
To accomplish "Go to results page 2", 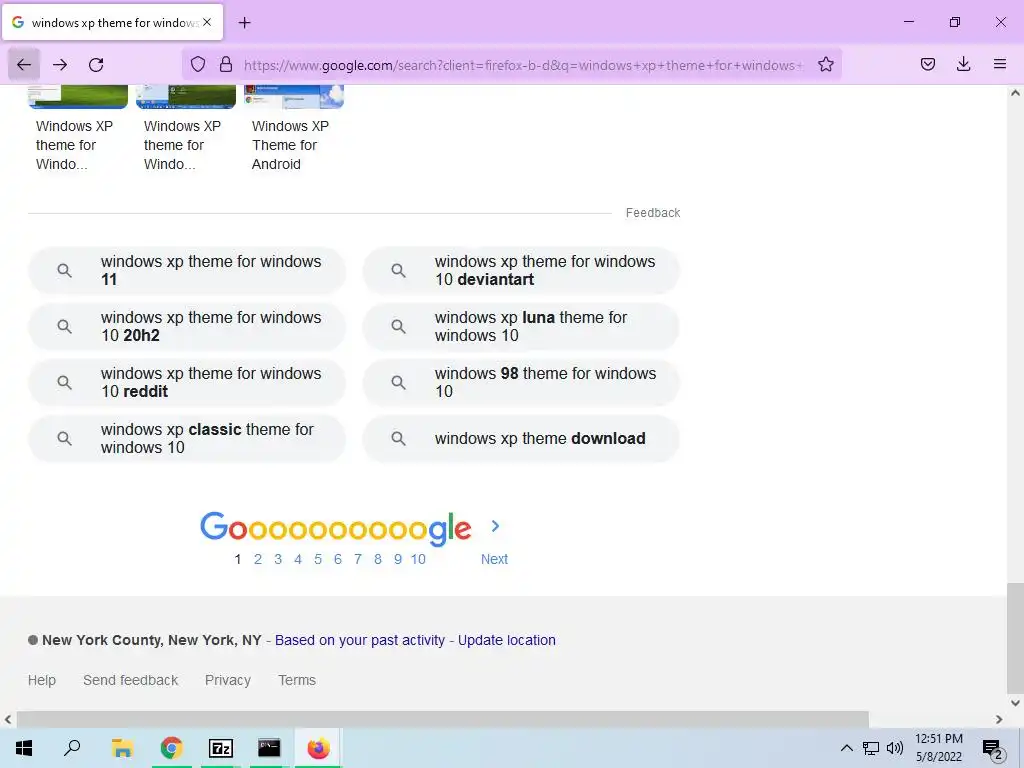I will [x=258, y=559].
